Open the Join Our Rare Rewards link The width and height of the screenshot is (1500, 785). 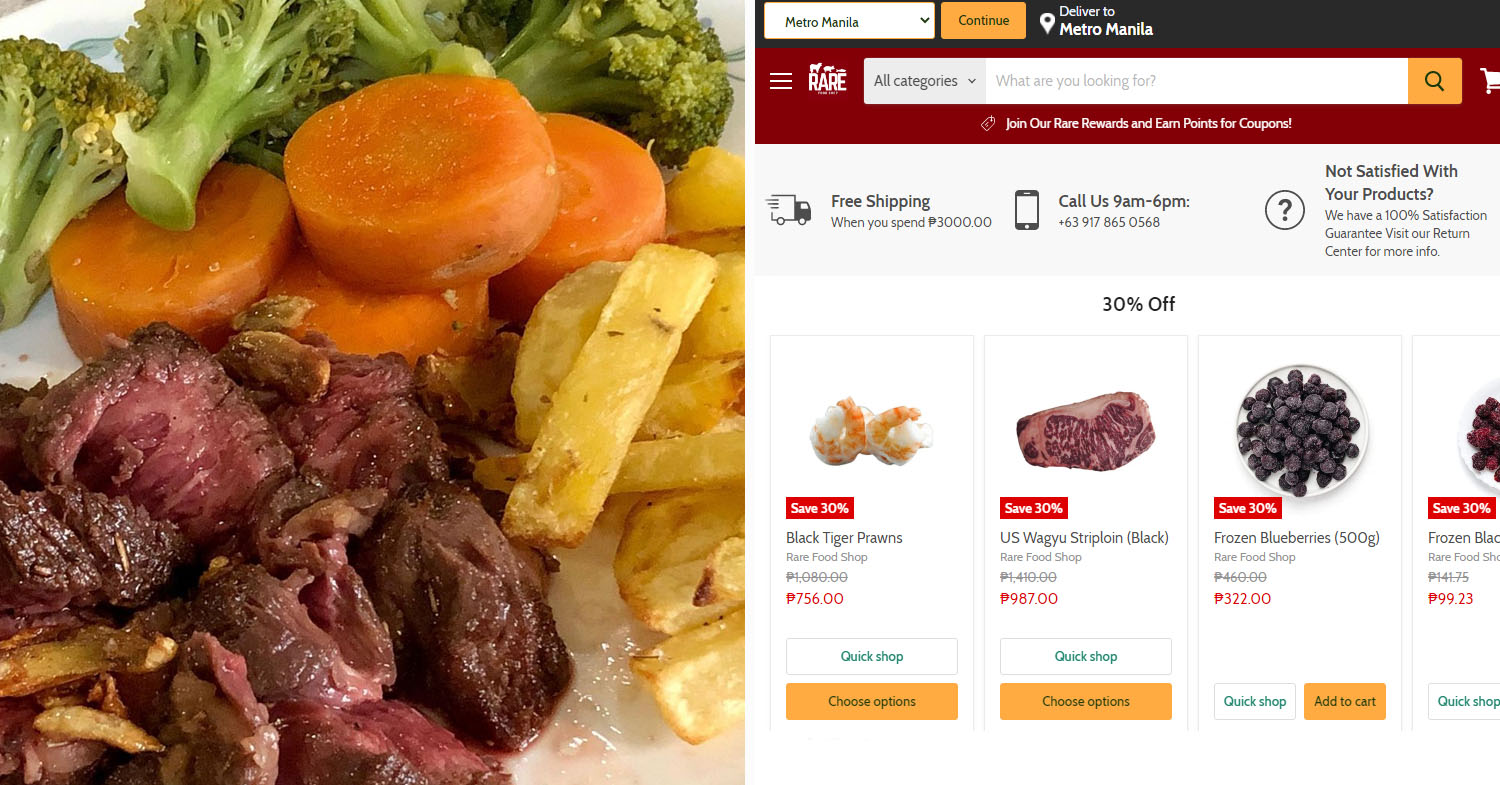click(x=1148, y=124)
